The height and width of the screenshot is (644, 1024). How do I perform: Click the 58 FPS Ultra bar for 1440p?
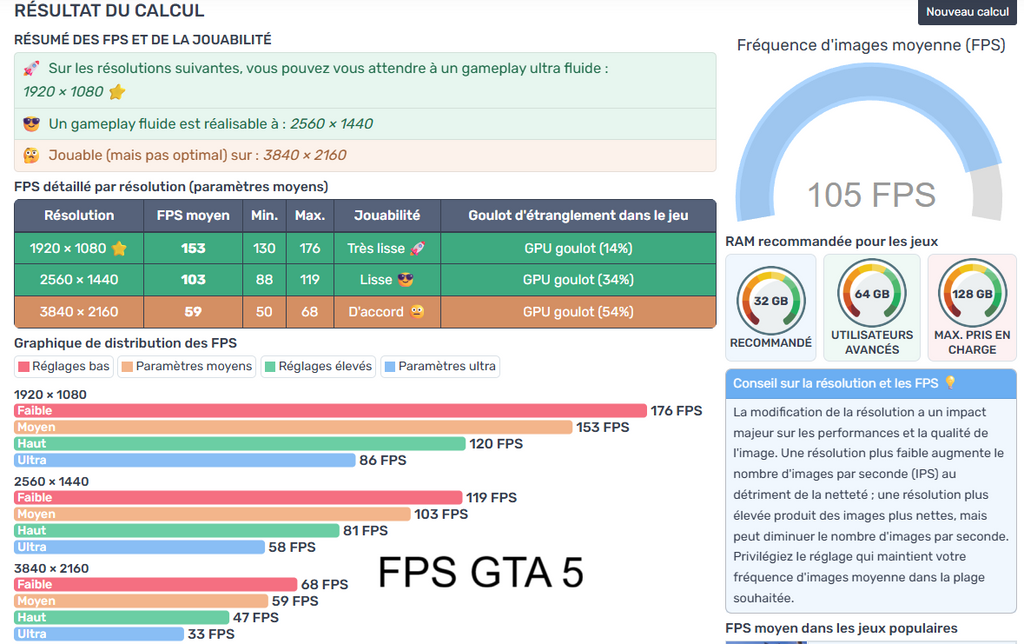[139, 547]
